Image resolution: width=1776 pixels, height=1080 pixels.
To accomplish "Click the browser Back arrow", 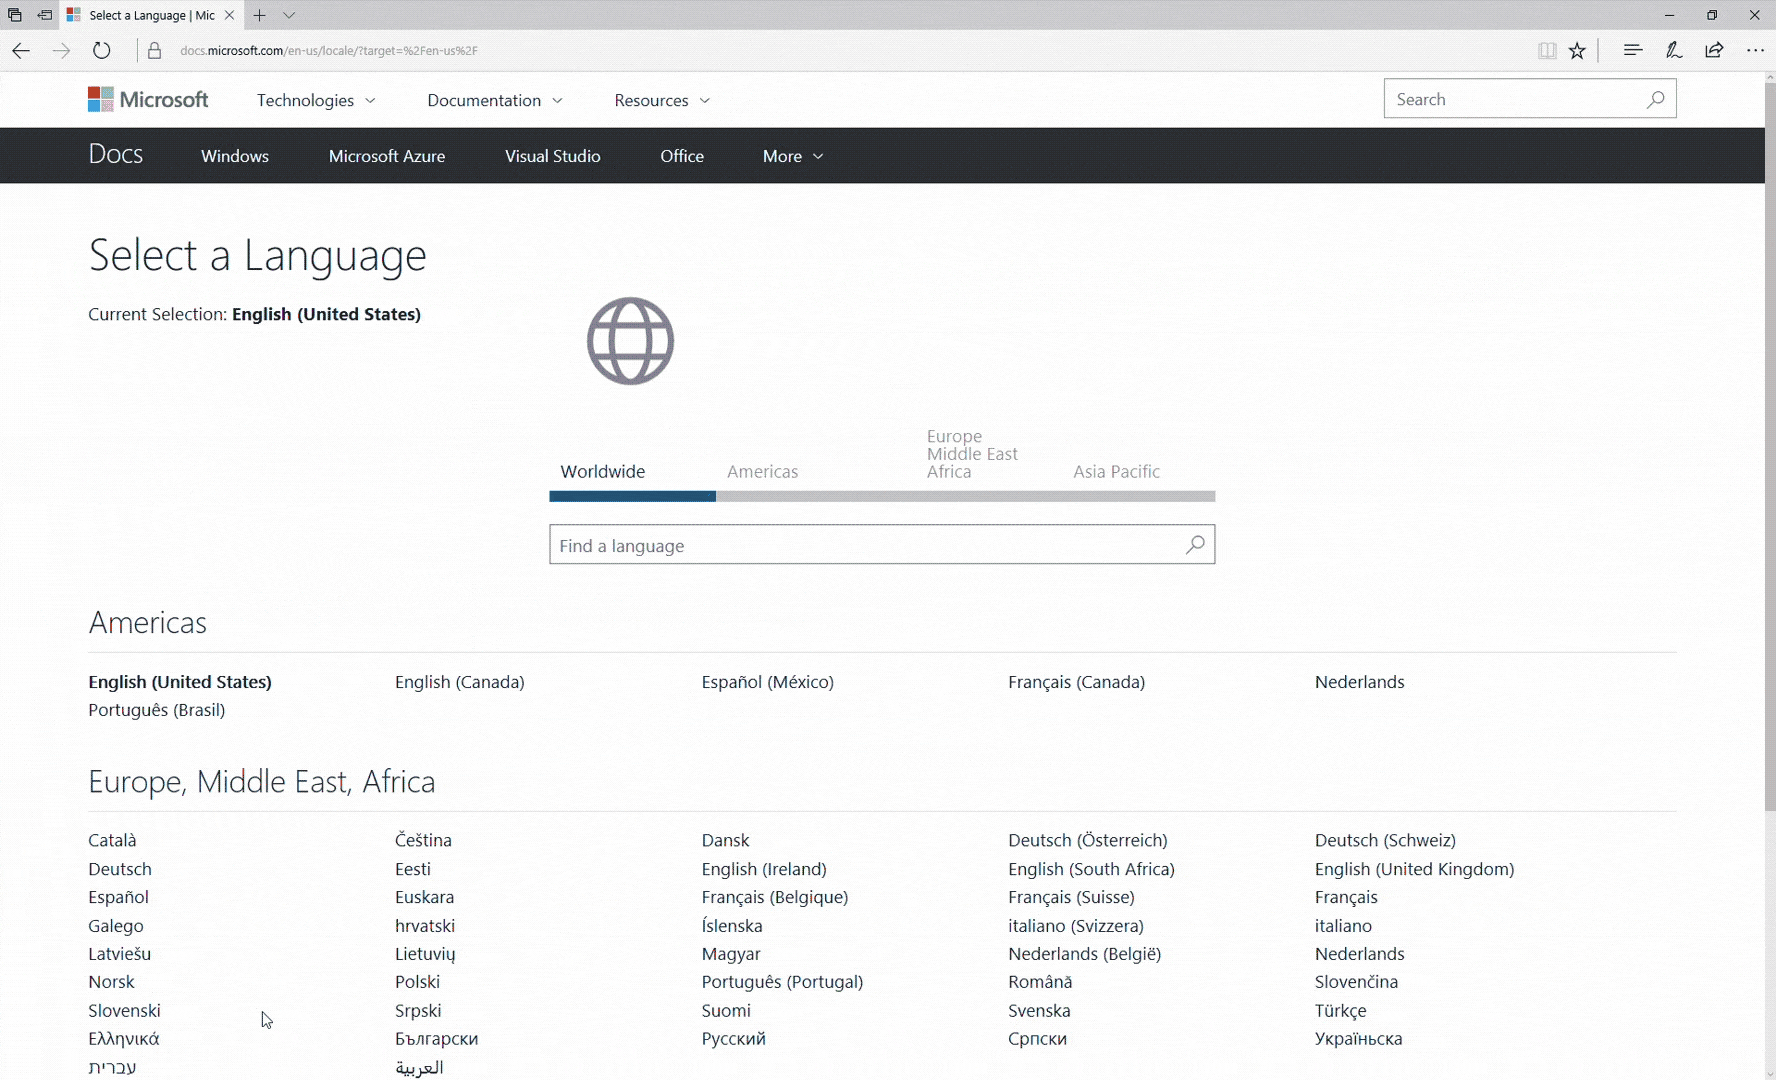I will (21, 50).
